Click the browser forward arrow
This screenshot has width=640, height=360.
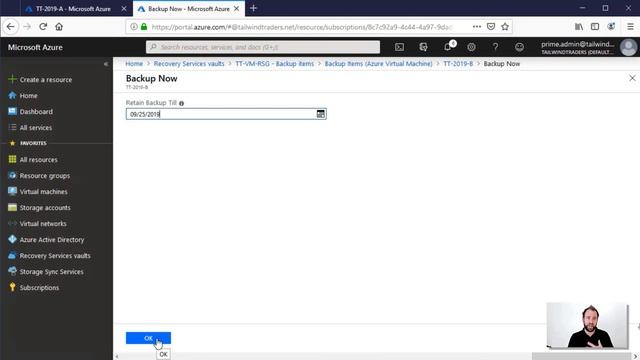tap(27, 27)
